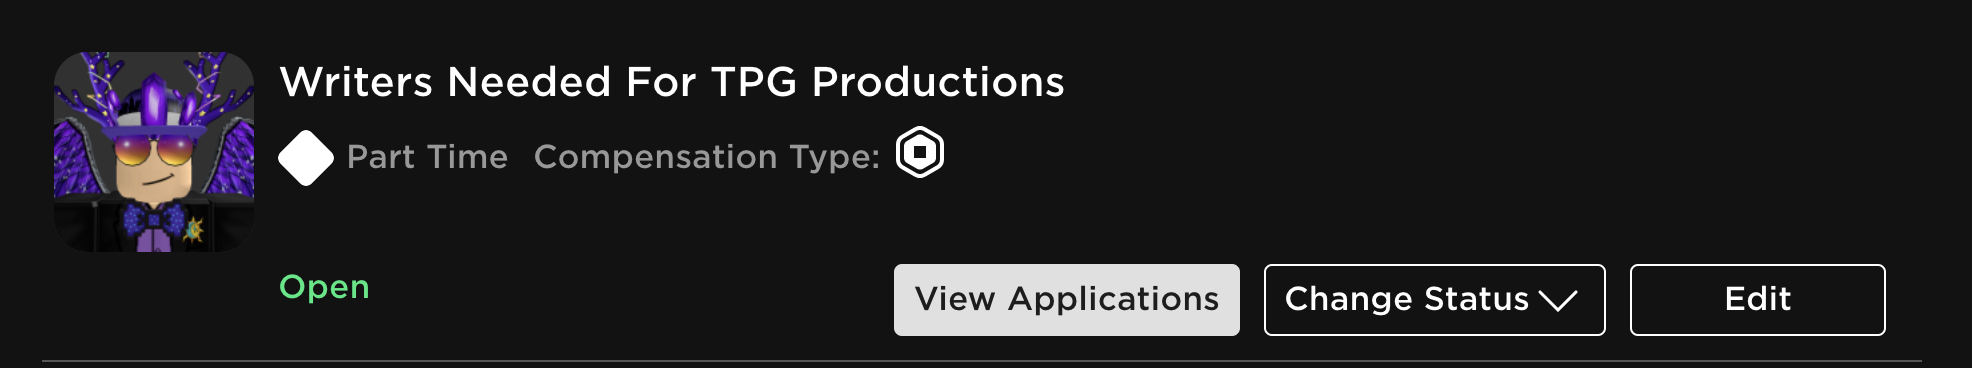The image size is (1972, 368).
Task: Edit the Writers Needed job listing
Action: click(1757, 300)
